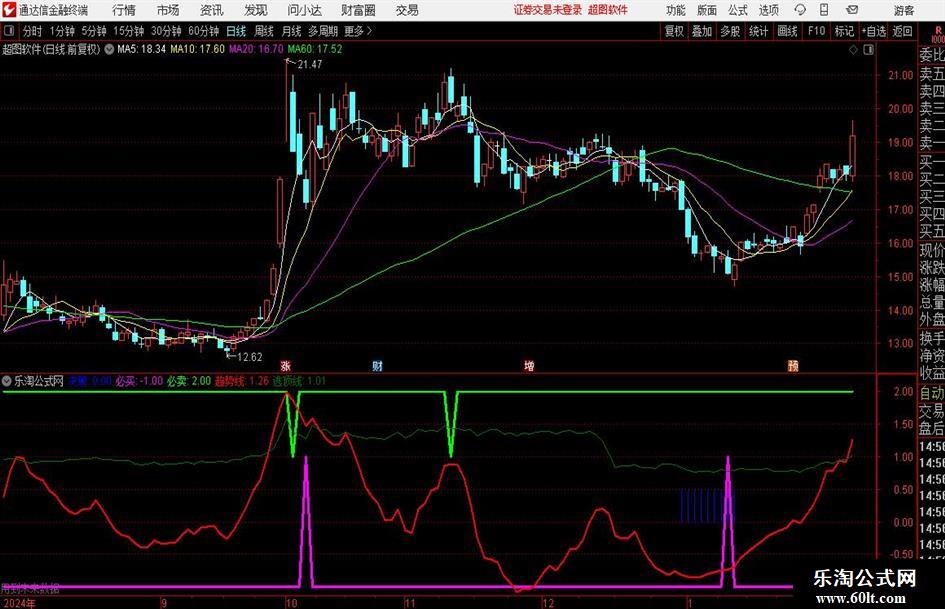The width and height of the screenshot is (945, 609).
Task: Click the 返回 back button
Action: tap(902, 31)
